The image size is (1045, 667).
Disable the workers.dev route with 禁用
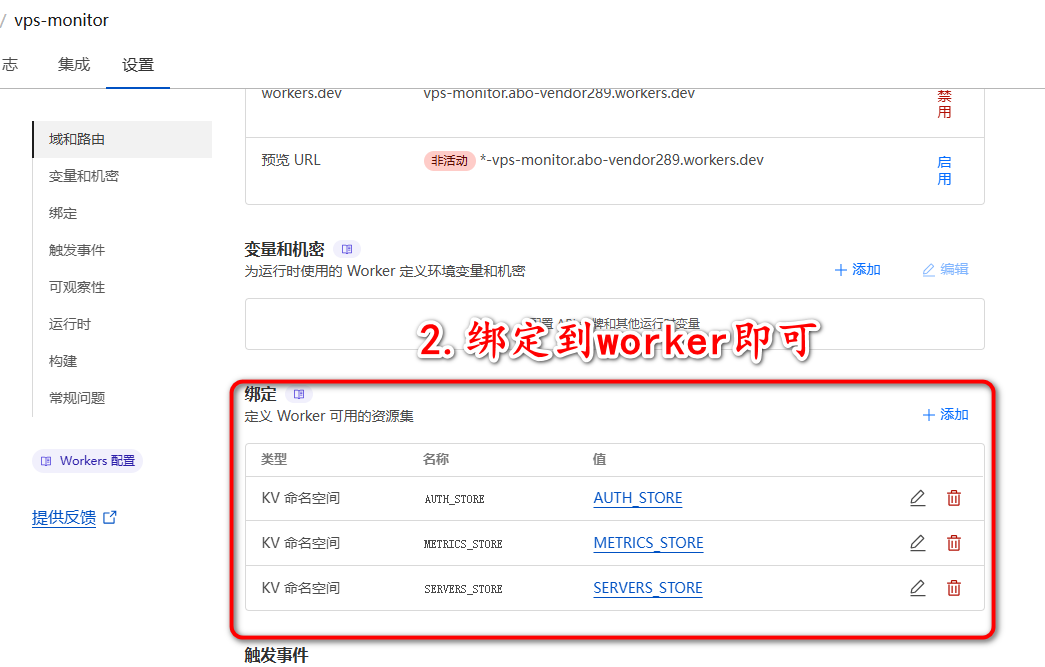pos(944,104)
